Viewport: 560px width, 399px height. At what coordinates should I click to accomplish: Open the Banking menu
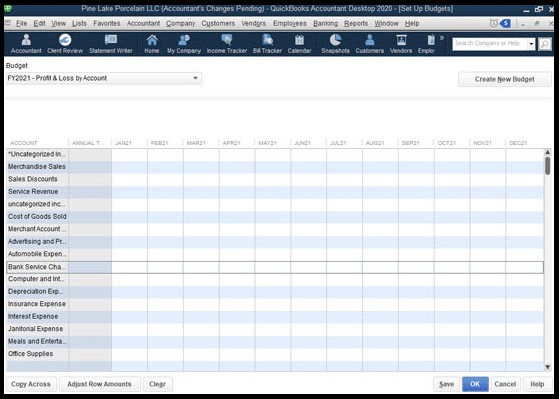(x=325, y=24)
